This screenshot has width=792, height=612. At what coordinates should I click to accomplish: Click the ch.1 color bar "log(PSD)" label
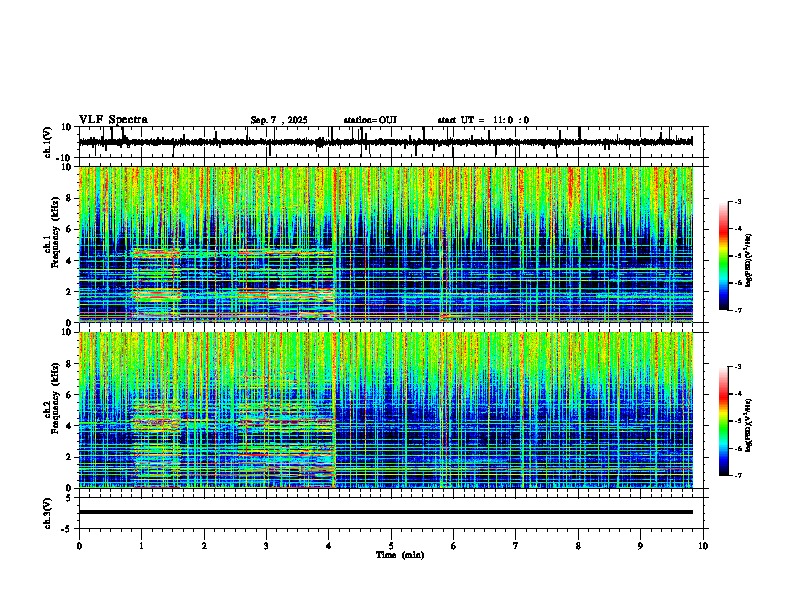[748, 260]
